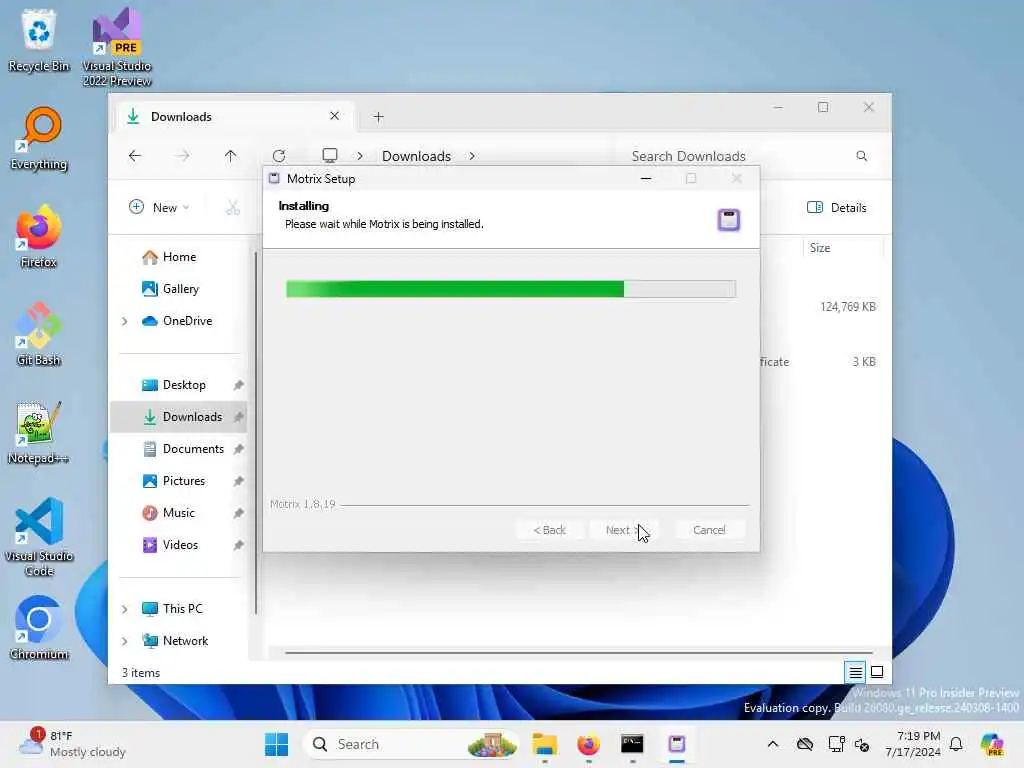Click the Back arrow in File Explorer

135,155
